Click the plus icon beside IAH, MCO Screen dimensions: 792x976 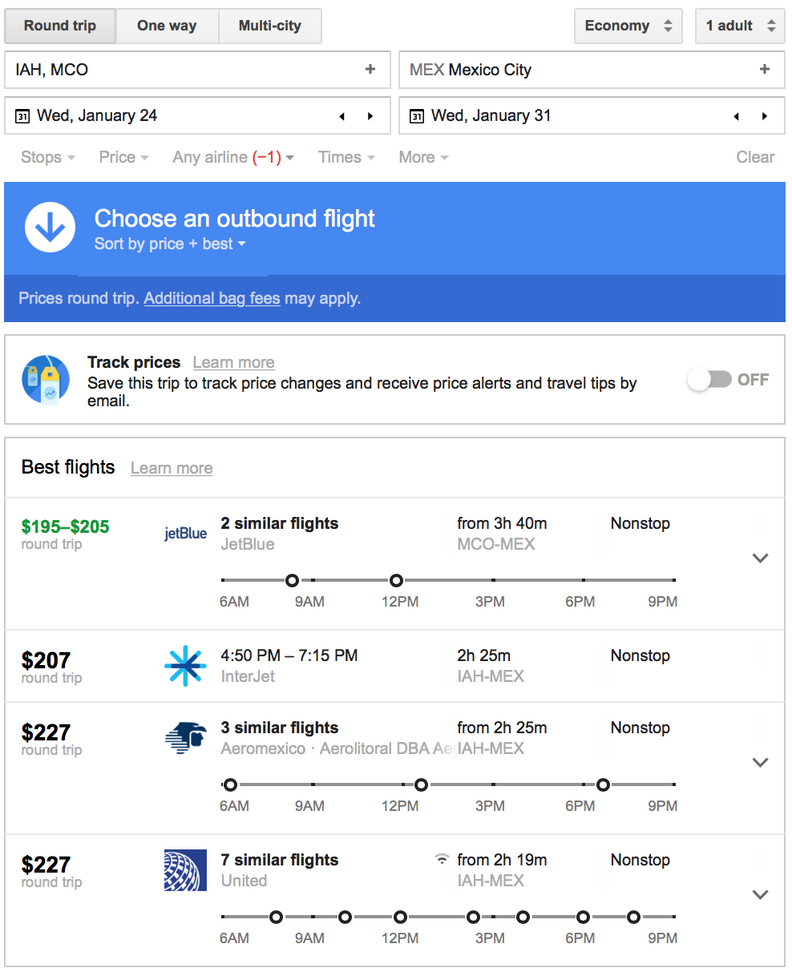click(x=370, y=69)
